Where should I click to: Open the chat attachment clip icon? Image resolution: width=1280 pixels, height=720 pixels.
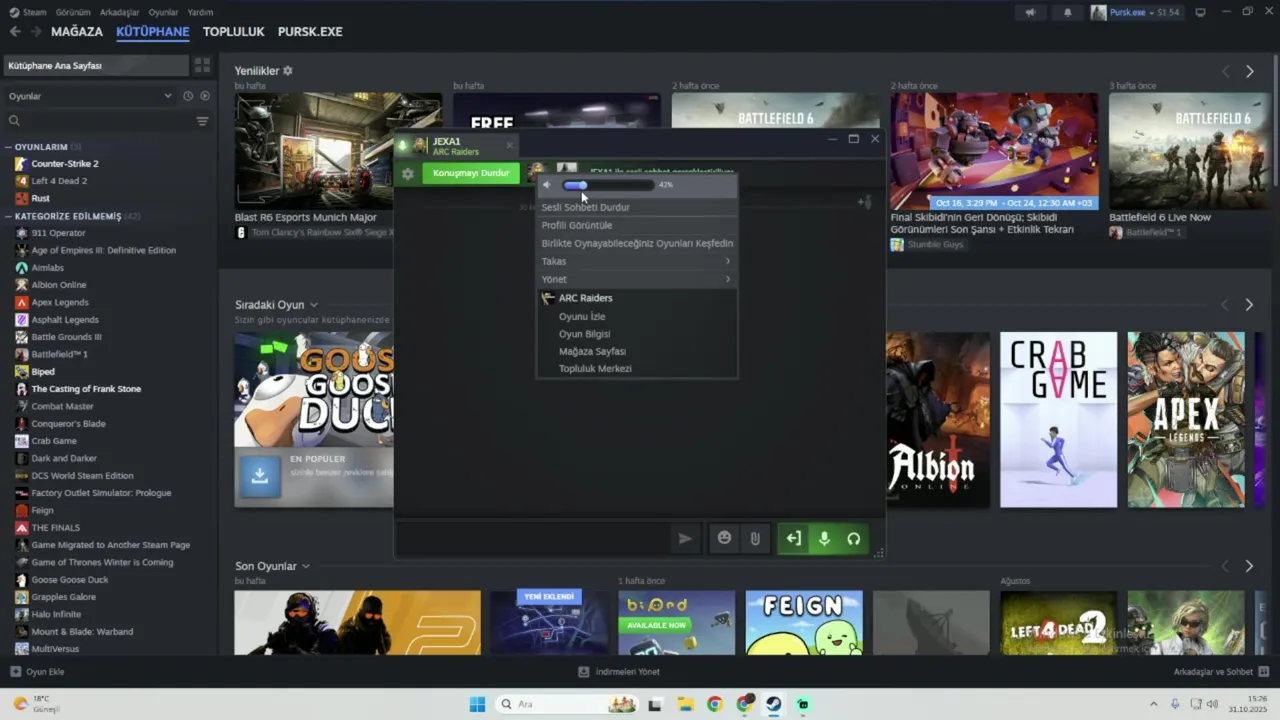[755, 538]
